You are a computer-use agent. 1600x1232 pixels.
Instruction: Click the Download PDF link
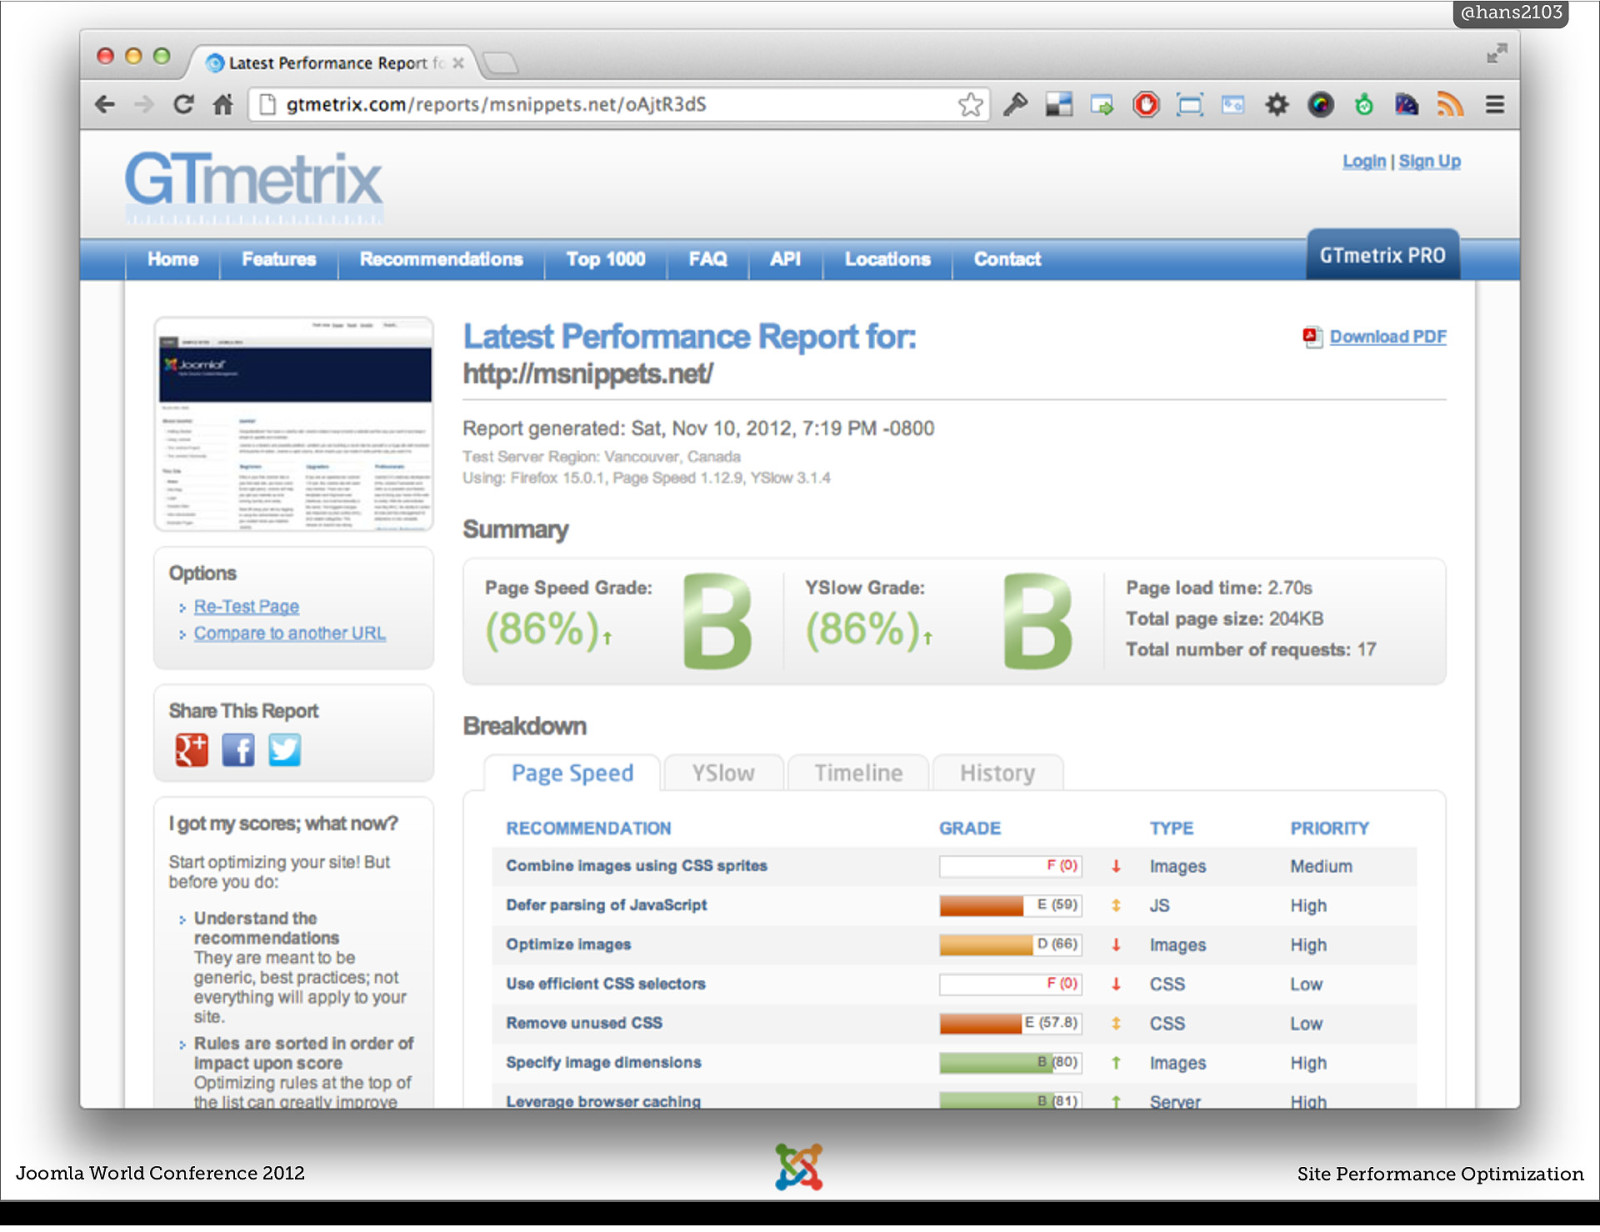click(x=1388, y=337)
